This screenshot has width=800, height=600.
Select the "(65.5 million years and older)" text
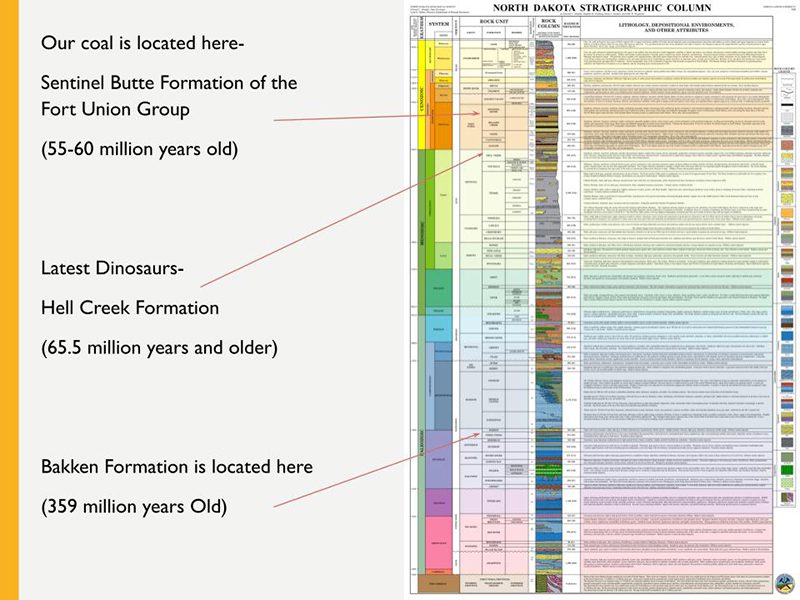pos(160,348)
